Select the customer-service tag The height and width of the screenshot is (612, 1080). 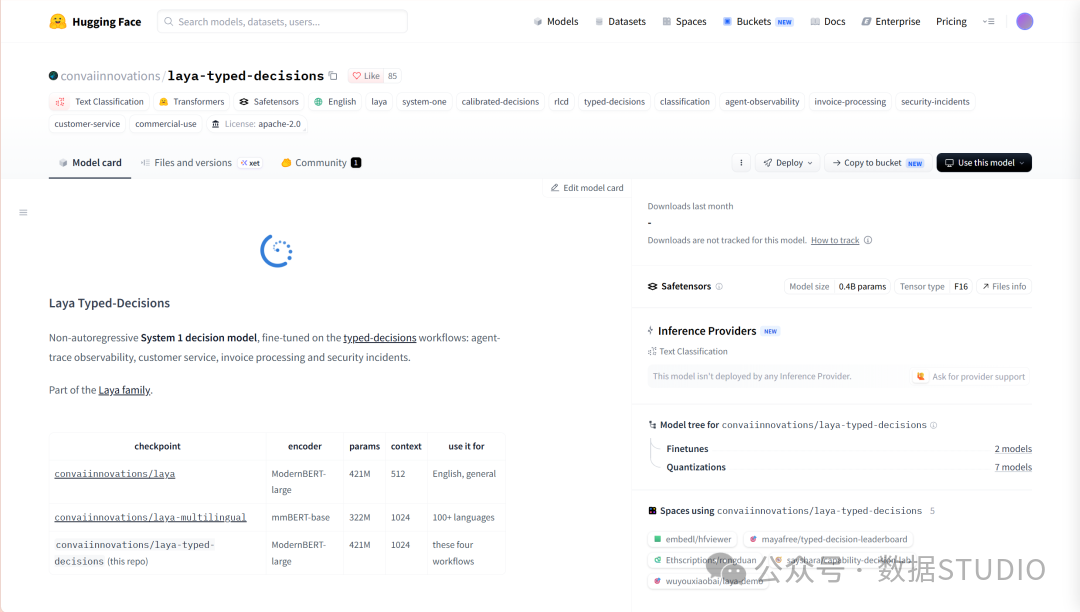(x=87, y=124)
